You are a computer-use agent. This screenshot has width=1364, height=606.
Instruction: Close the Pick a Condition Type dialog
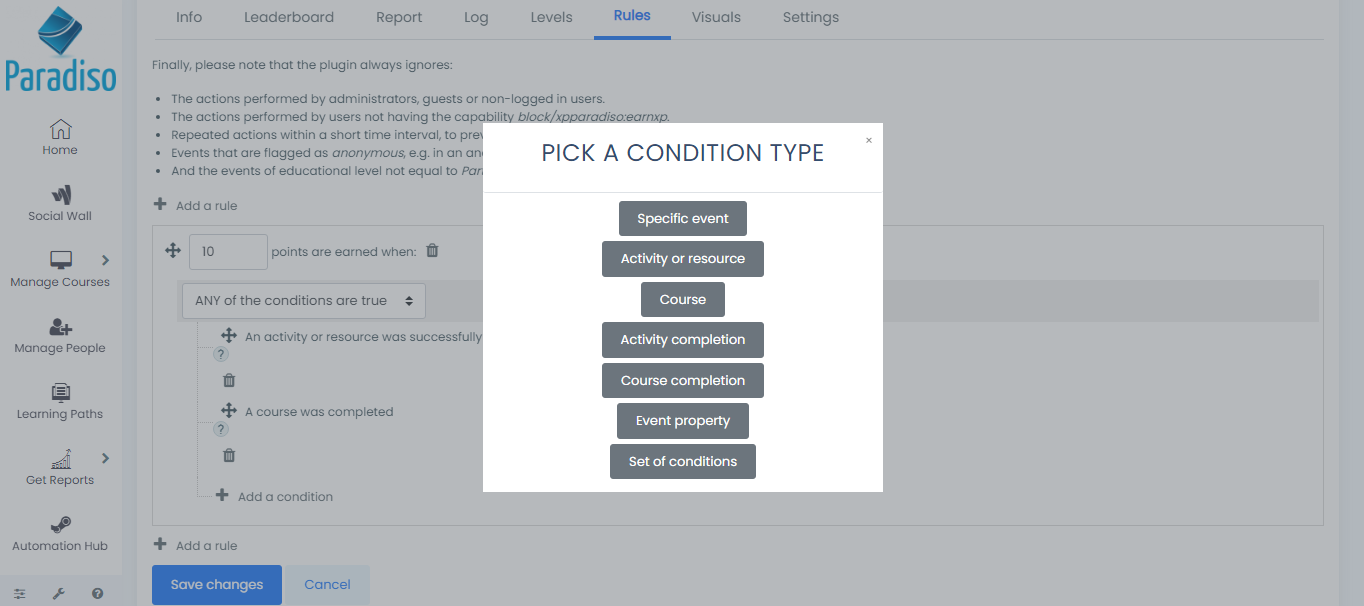pos(868,140)
